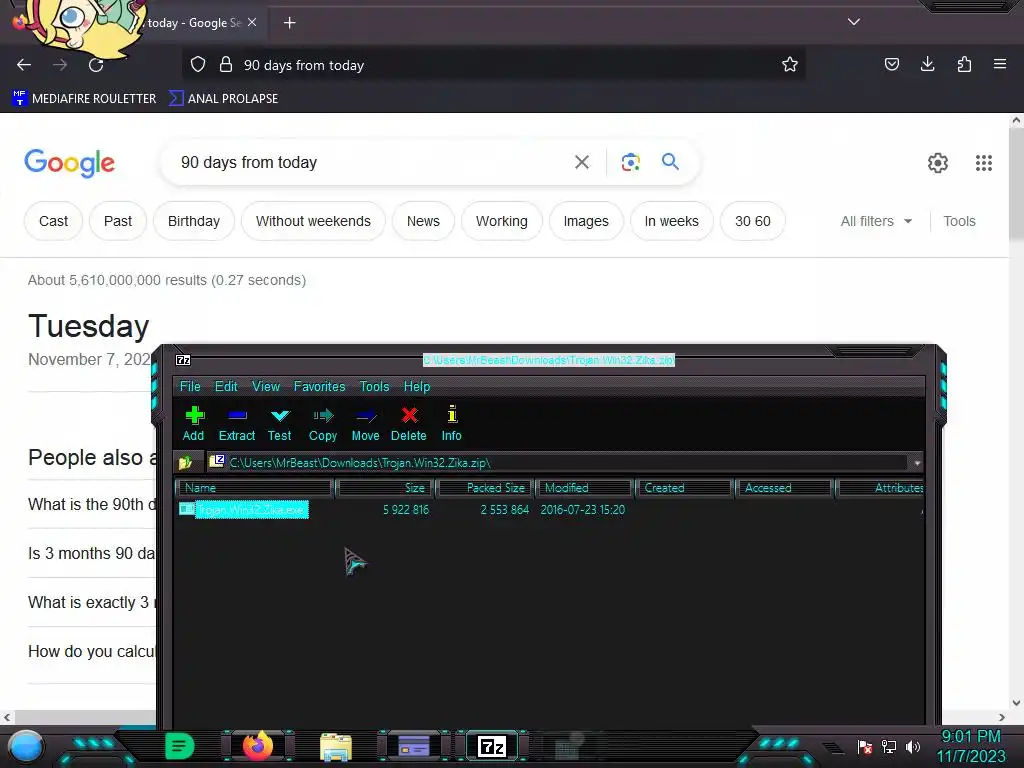Switch to News results

423,221
